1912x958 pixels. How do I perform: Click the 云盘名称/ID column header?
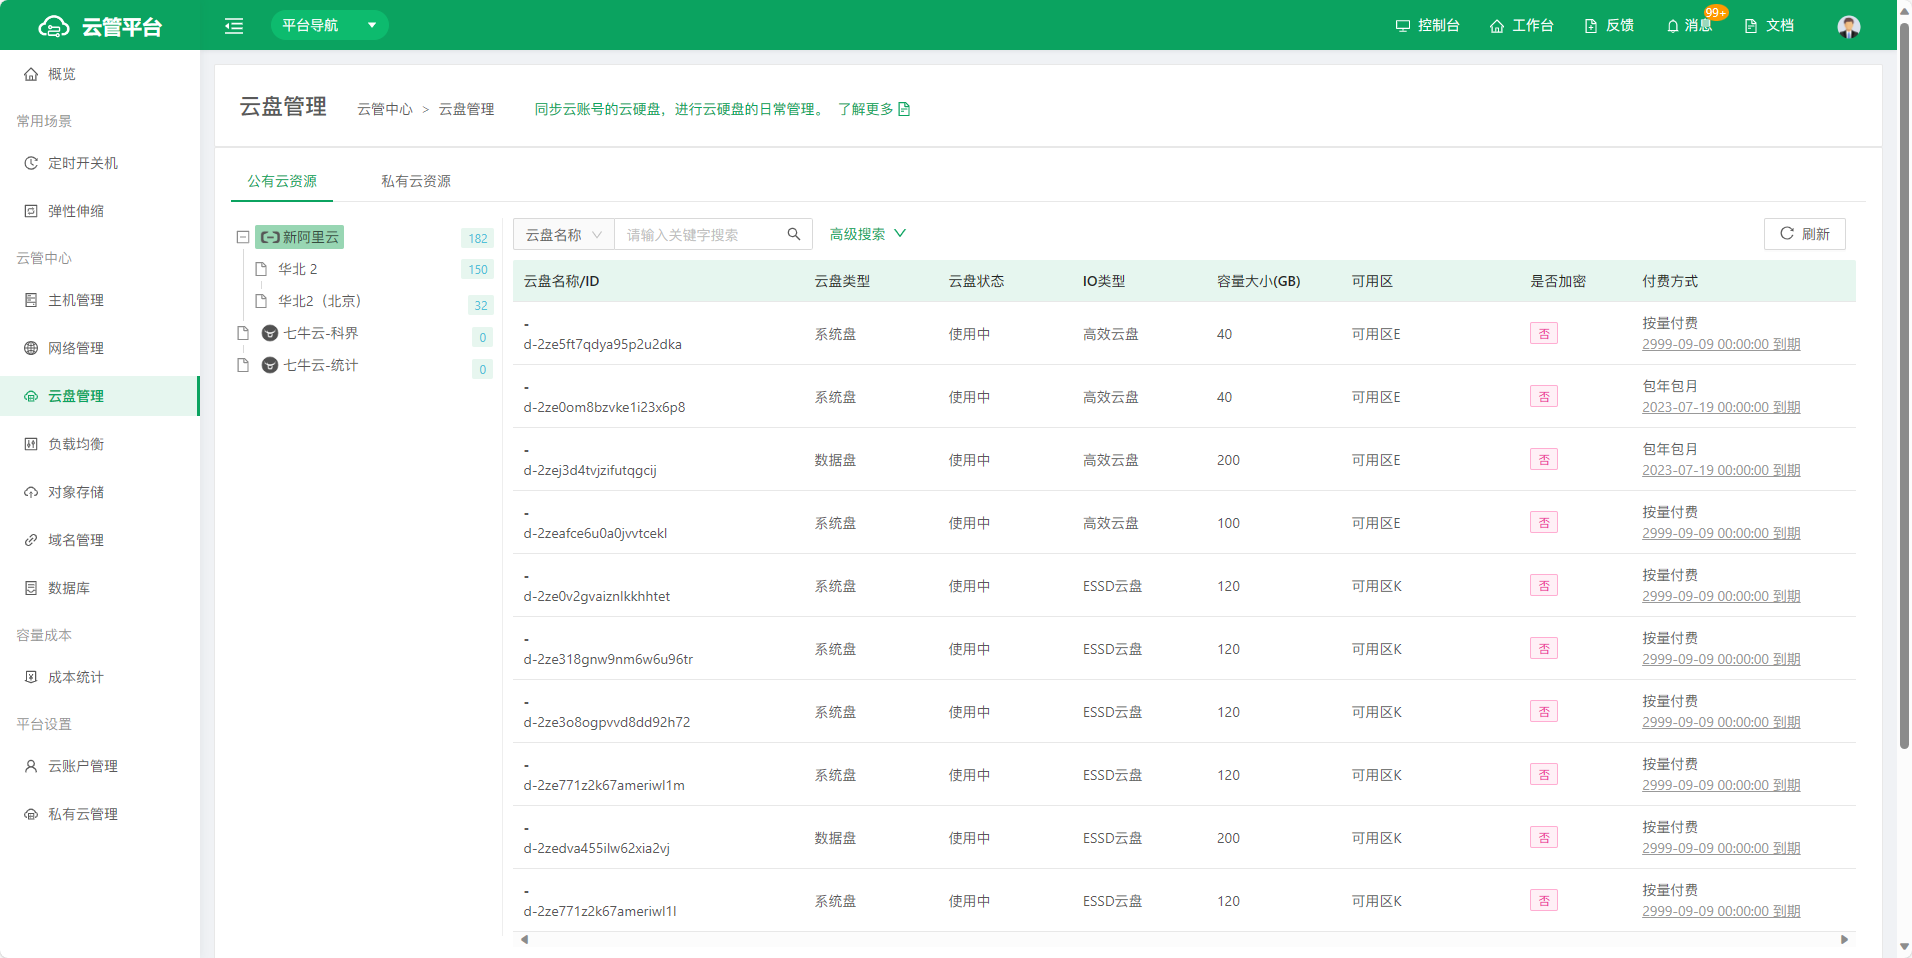pos(562,281)
